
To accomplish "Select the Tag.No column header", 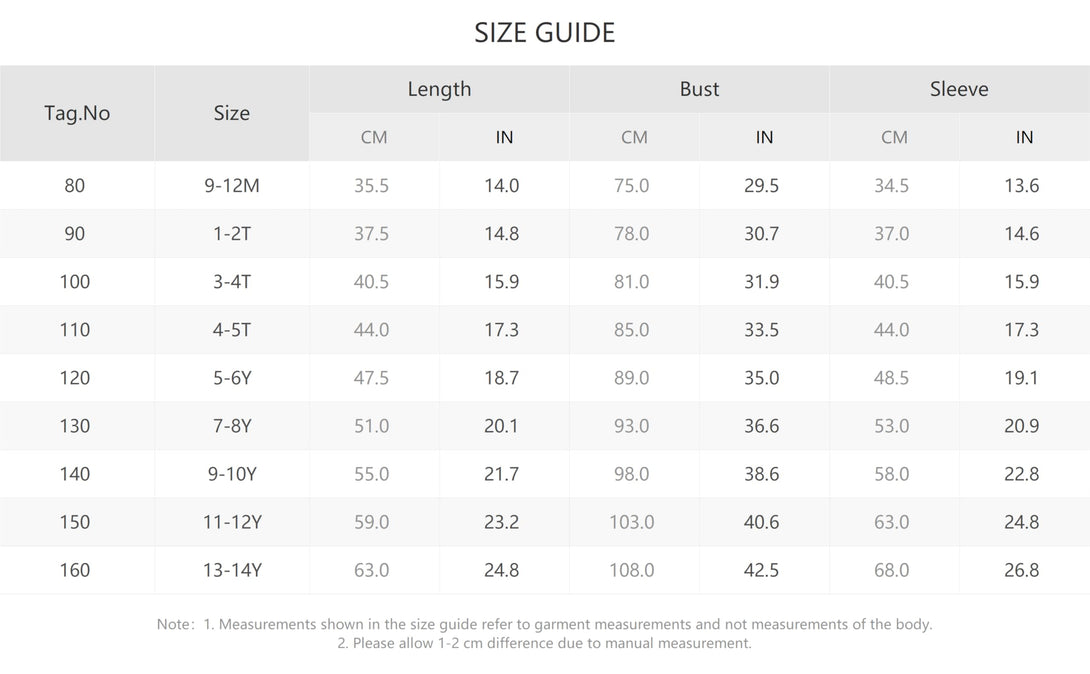I will click(x=77, y=113).
